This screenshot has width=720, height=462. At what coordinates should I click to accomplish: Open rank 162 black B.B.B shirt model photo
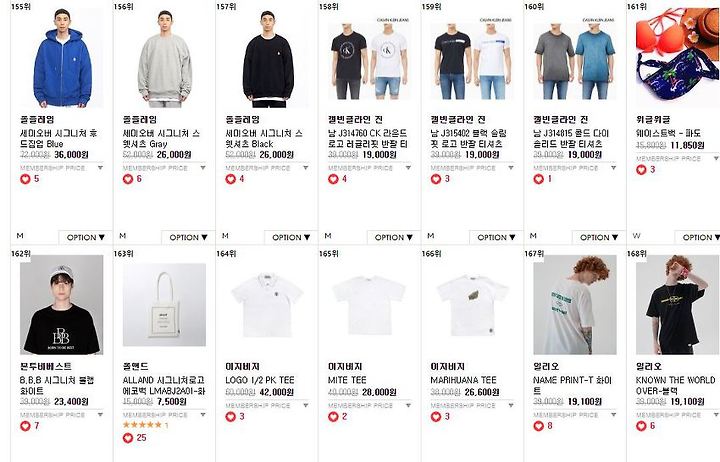coord(62,305)
